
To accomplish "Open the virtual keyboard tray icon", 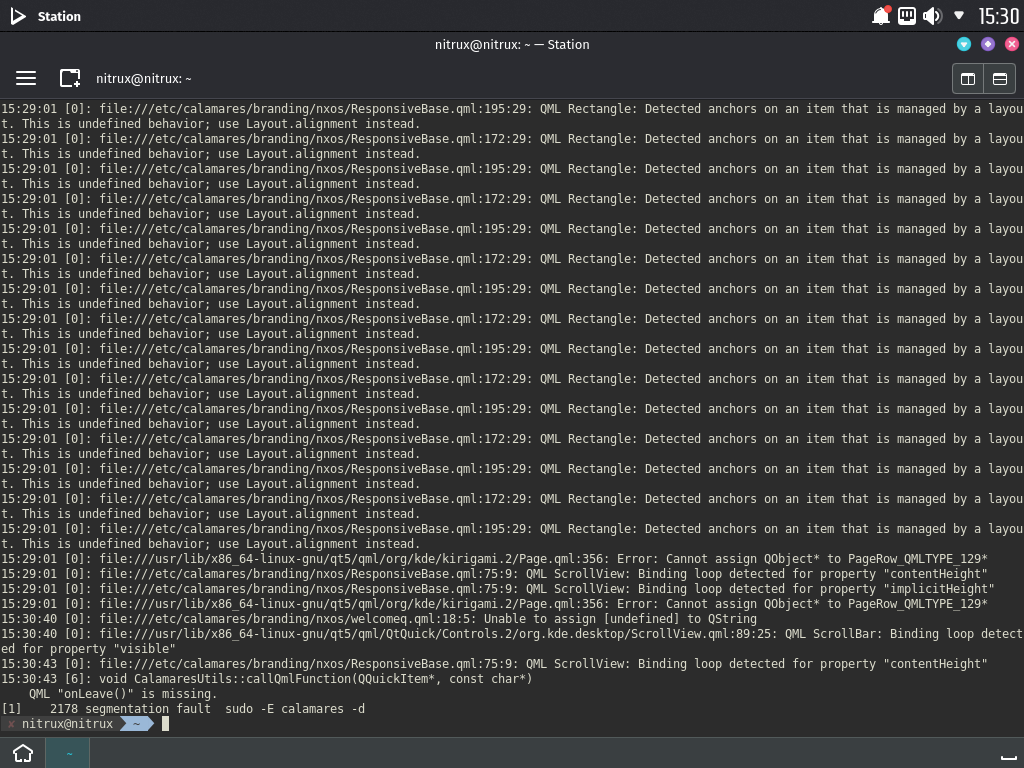I will pyautogui.click(x=906, y=15).
